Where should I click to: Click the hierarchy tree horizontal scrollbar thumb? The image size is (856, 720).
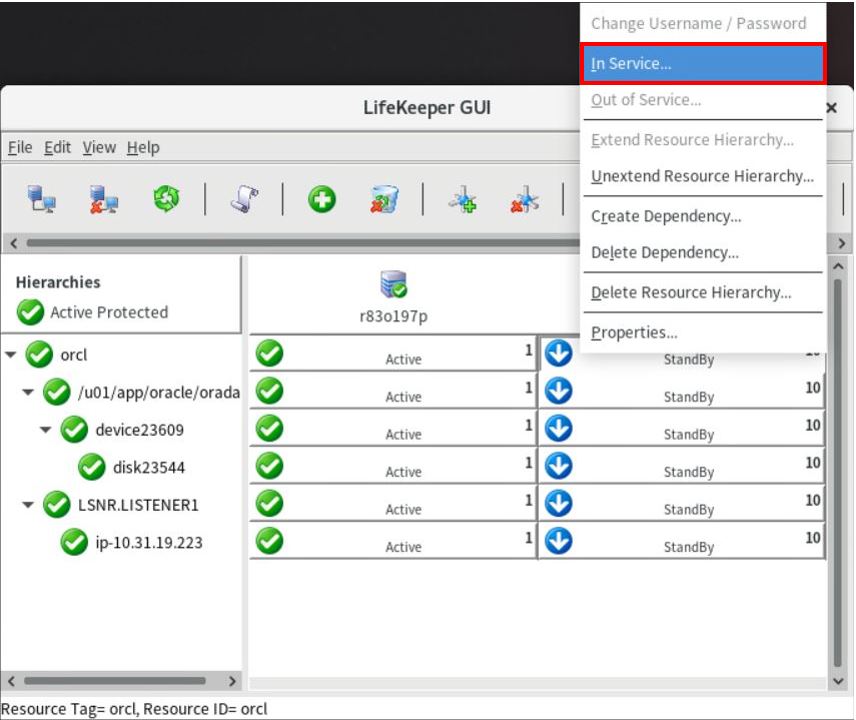pyautogui.click(x=115, y=681)
